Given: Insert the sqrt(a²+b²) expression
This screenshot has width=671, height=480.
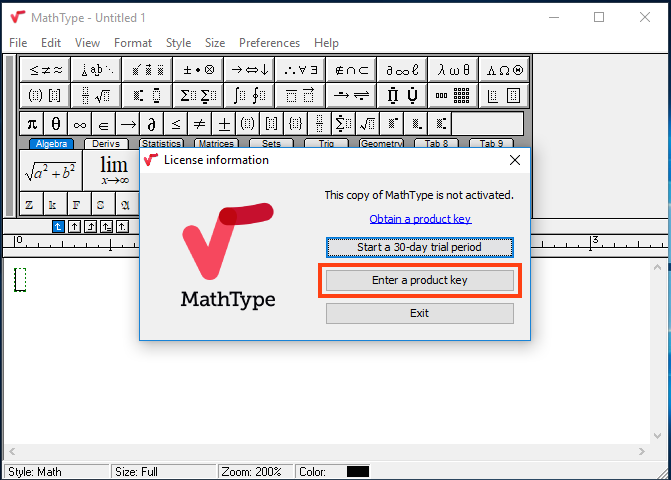Looking at the screenshot, I should point(51,171).
